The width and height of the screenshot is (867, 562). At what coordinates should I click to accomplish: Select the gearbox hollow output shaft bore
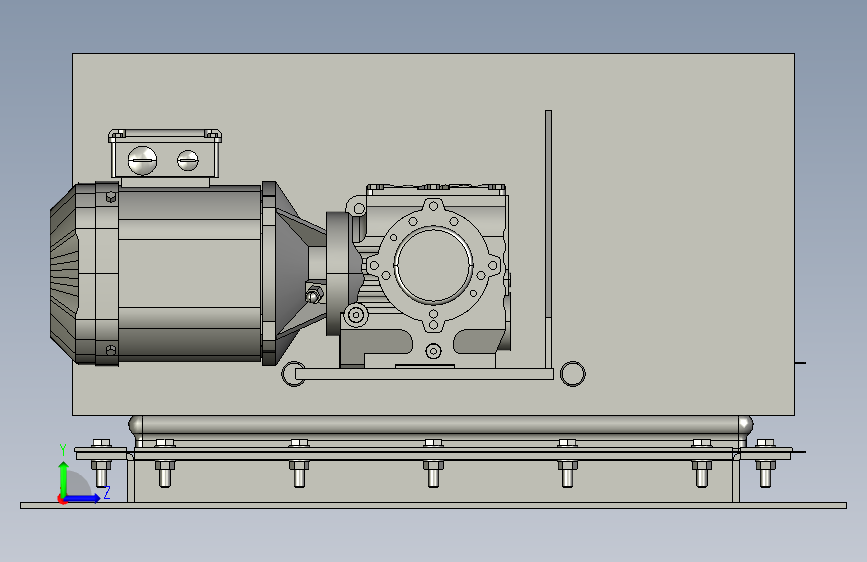click(x=434, y=264)
